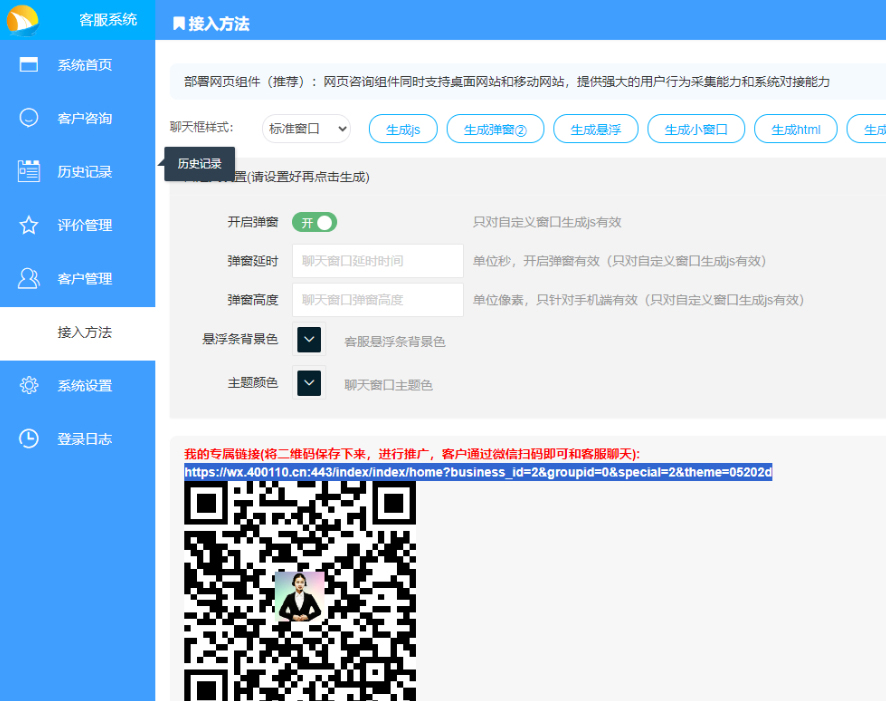This screenshot has height=701, width=886.
Task: Expand the 主题颜色 color picker dropdown
Action: (x=309, y=383)
